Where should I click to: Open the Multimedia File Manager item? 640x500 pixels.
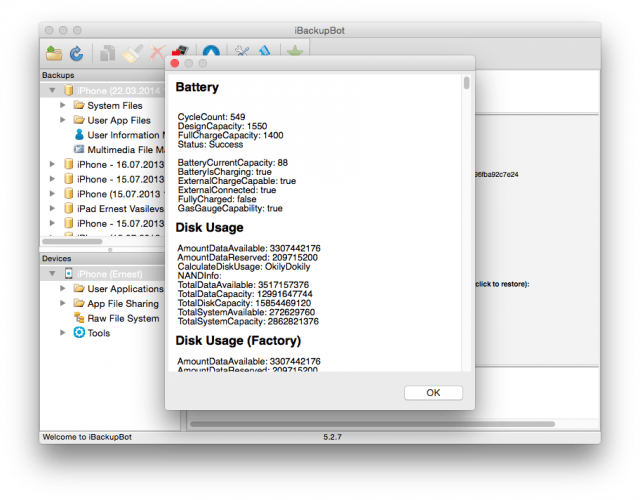coord(122,150)
